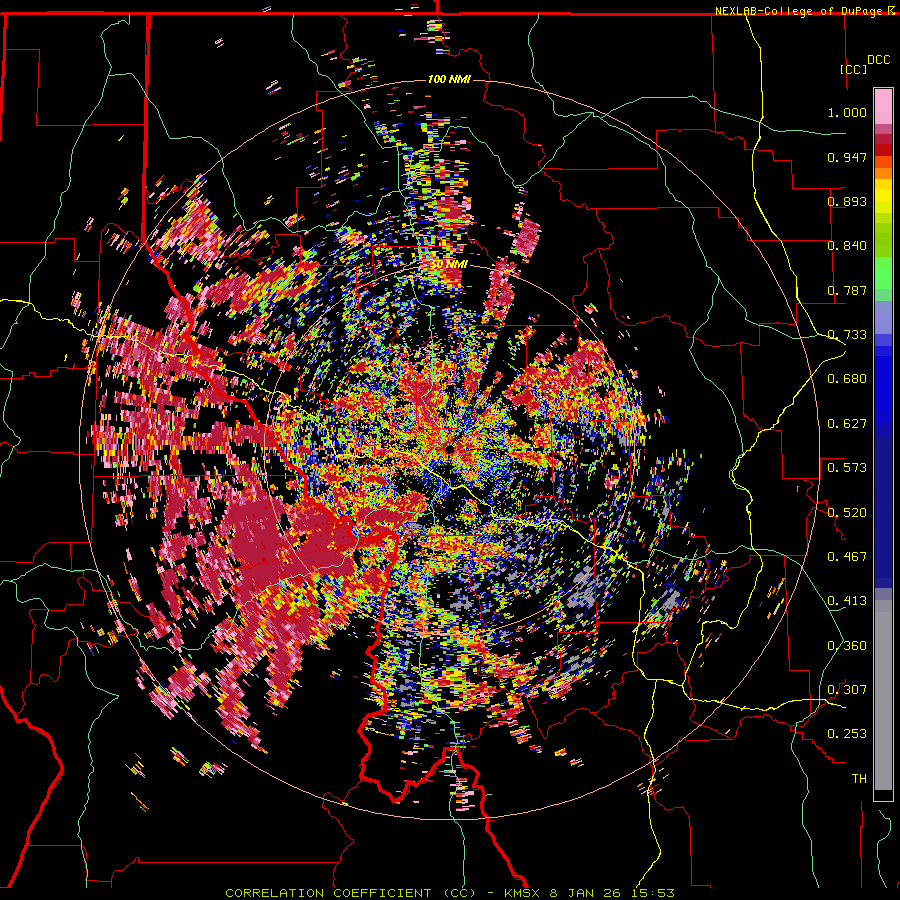Image resolution: width=900 pixels, height=900 pixels.
Task: Select the 0.467 legend value
Action: [x=847, y=557]
